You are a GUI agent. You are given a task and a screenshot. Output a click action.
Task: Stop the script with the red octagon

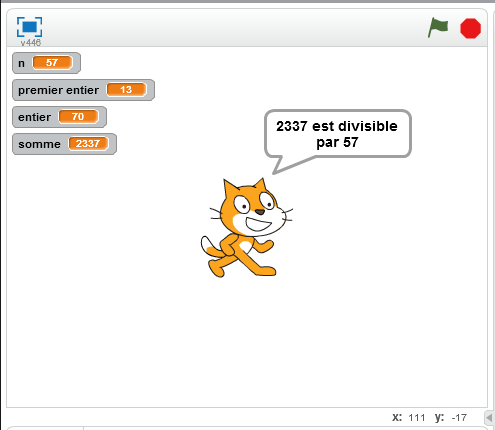pyautogui.click(x=470, y=28)
